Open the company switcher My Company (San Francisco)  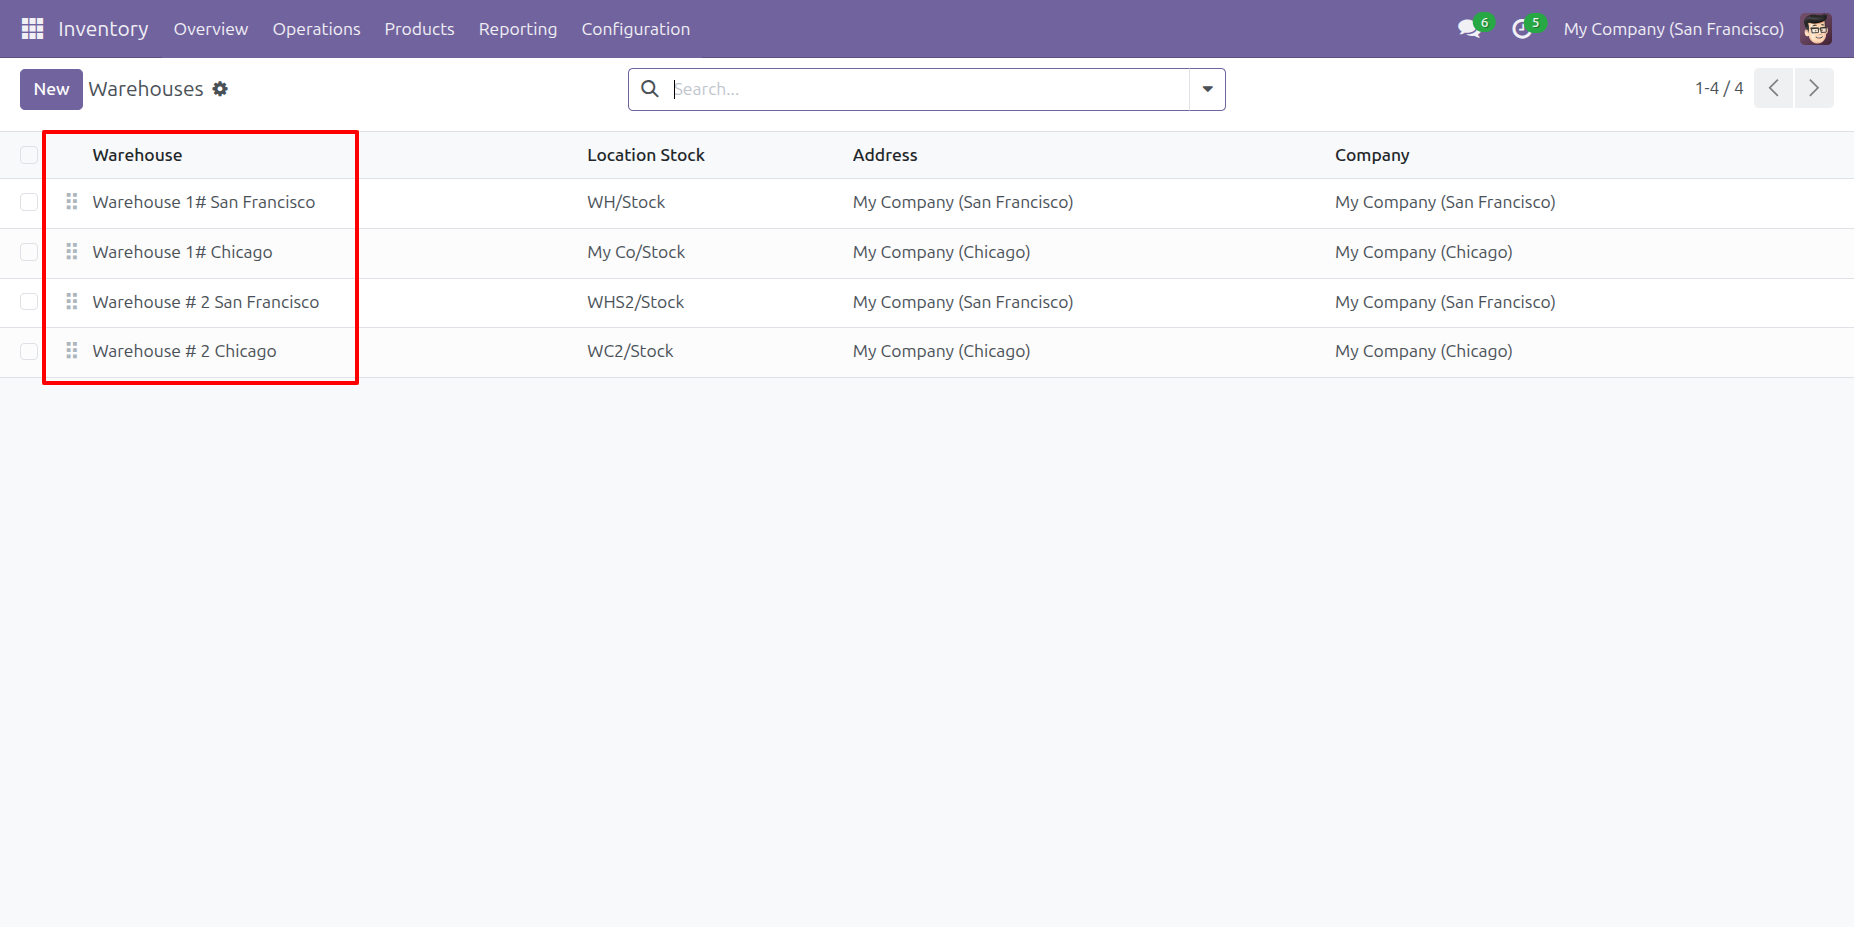pos(1673,29)
